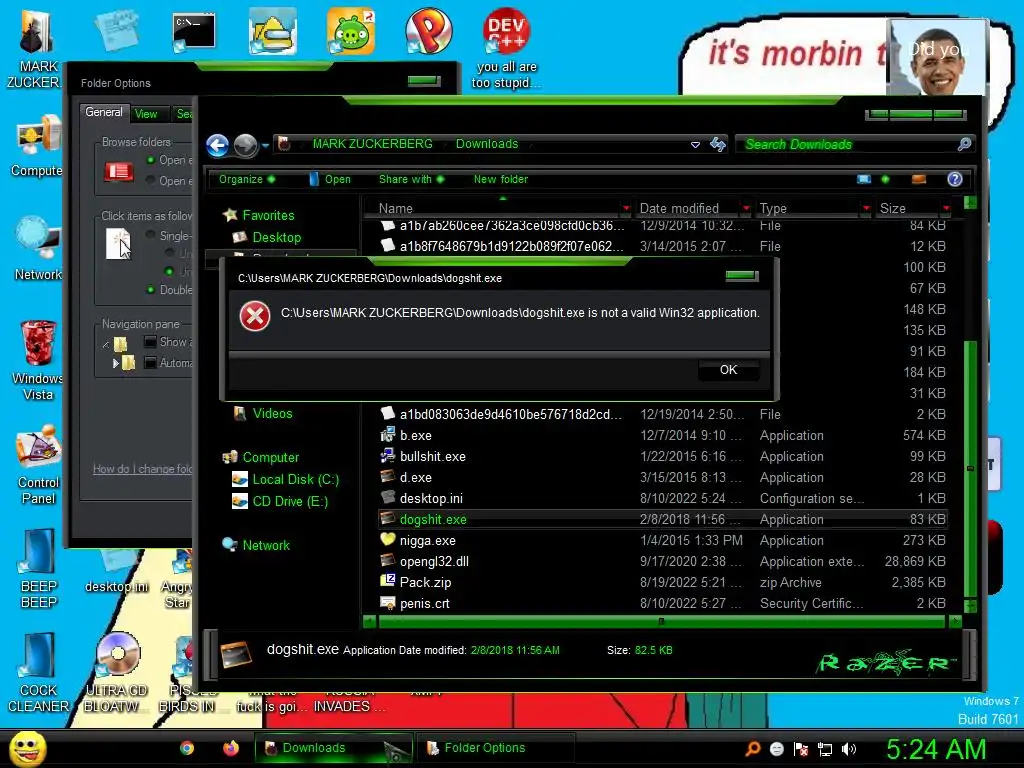Select Double-click to open radio option
Viewport: 1024px width, 768px height.
(x=151, y=289)
